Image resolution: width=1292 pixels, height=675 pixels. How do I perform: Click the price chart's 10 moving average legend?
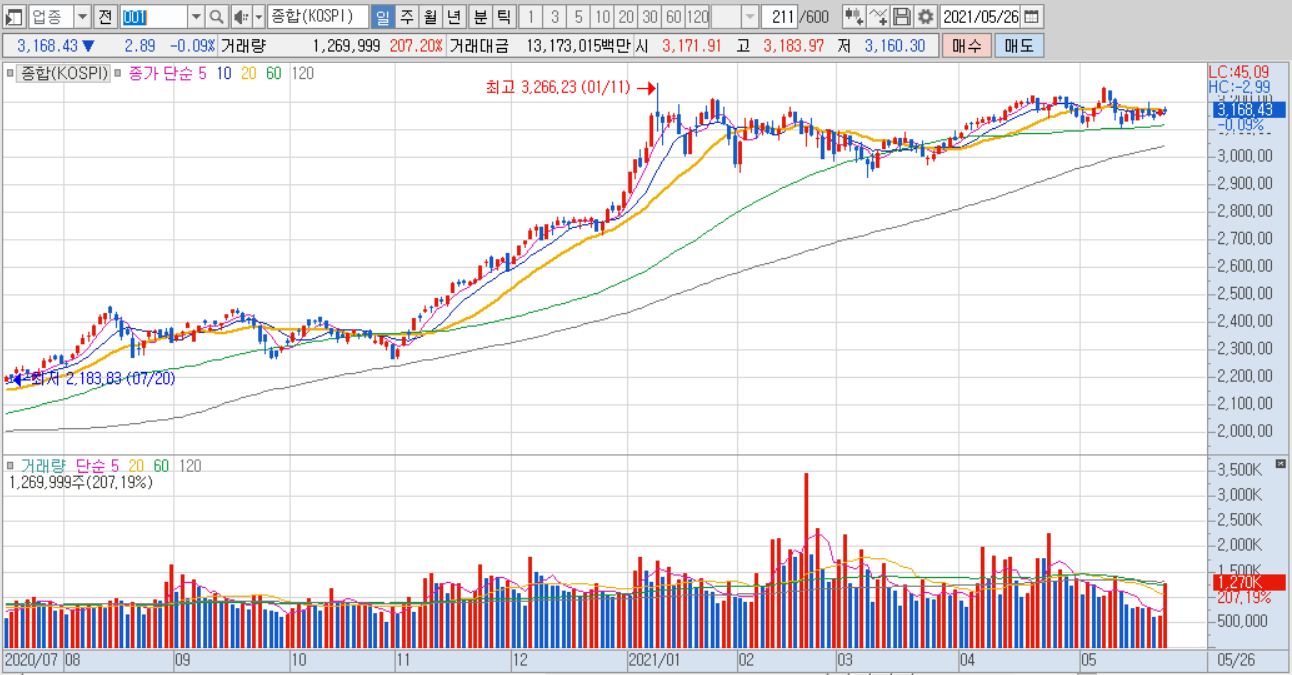[223, 73]
